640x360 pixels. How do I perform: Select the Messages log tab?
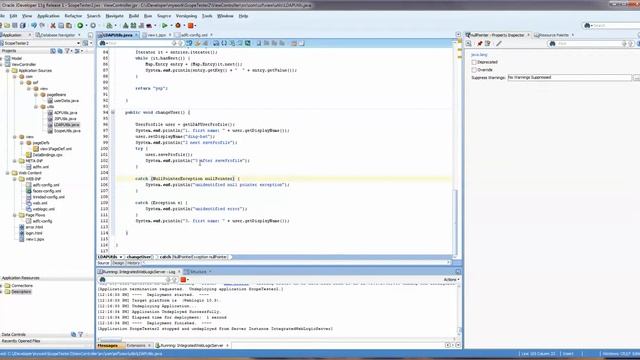108,346
